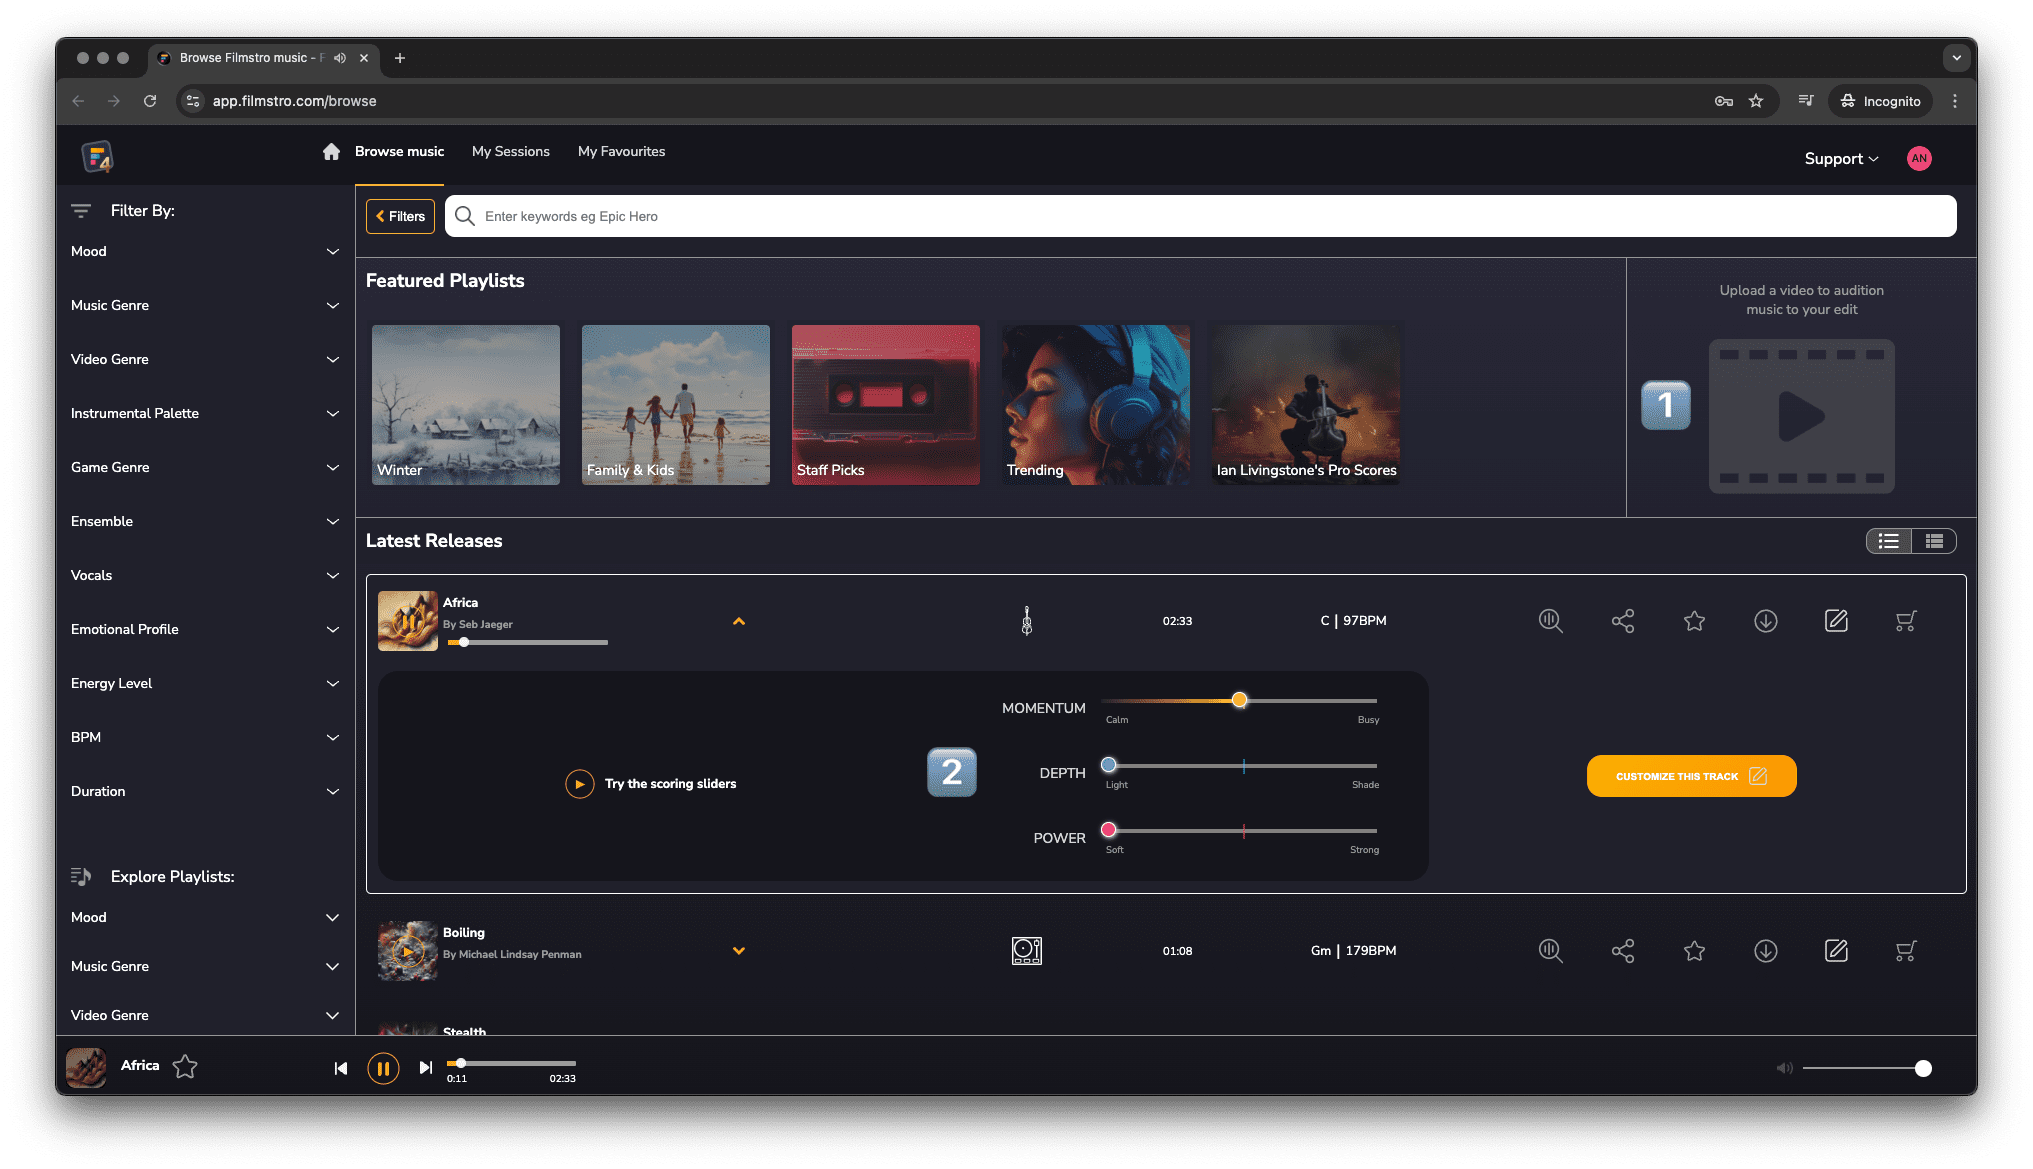Pause the currently playing track
Image resolution: width=2033 pixels, height=1169 pixels.
click(383, 1068)
